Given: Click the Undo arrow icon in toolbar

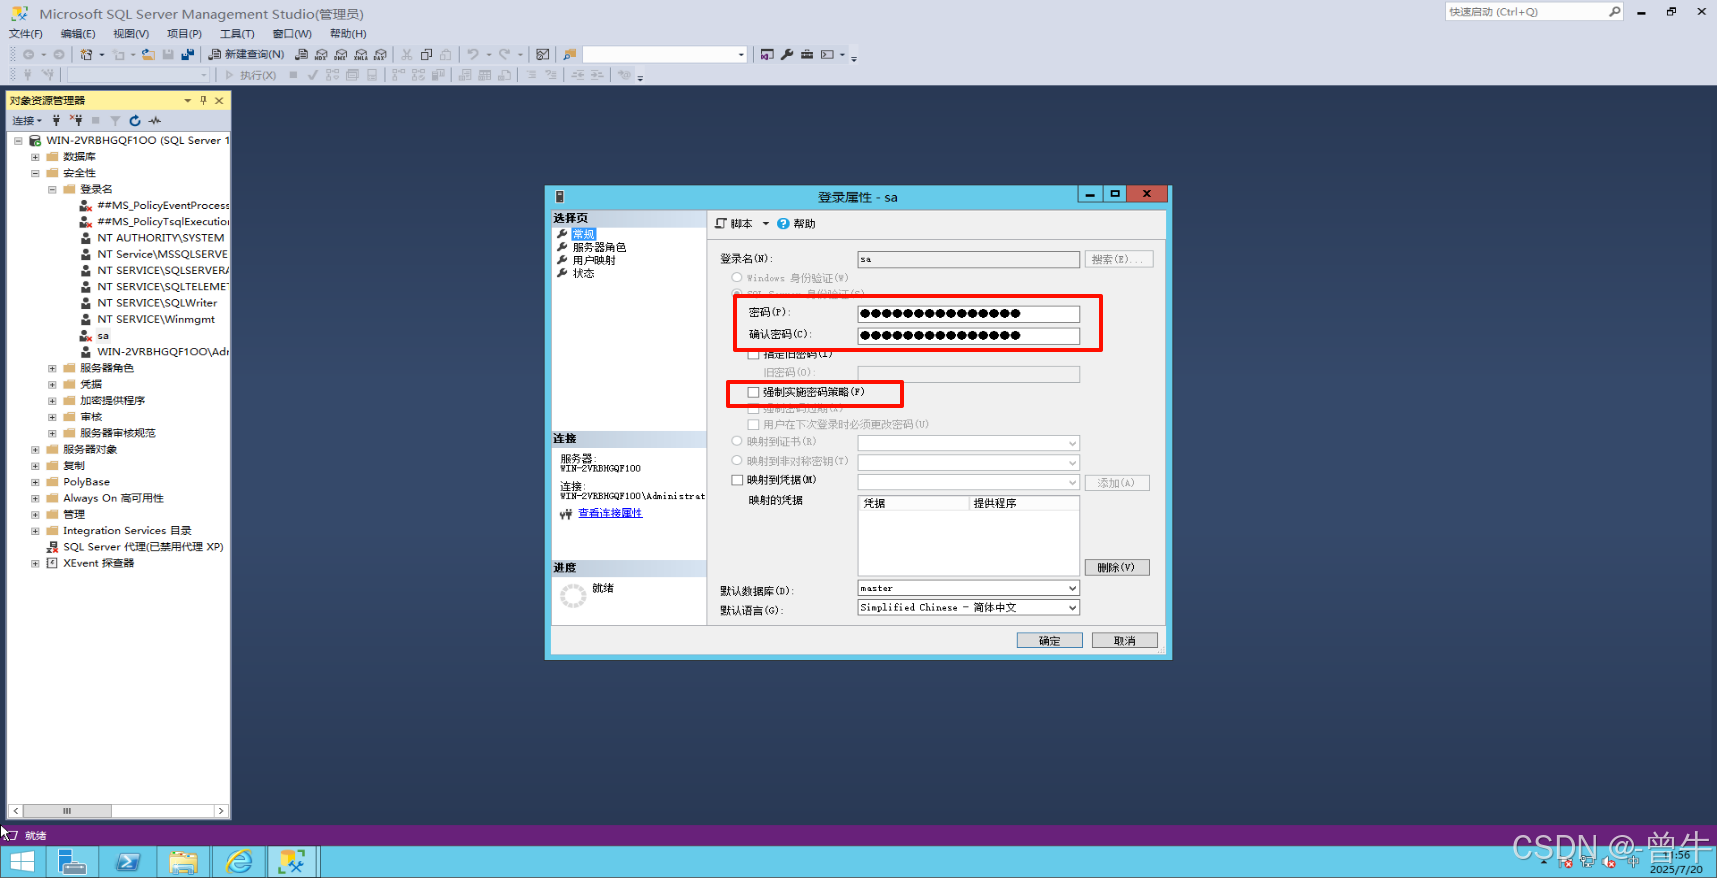Looking at the screenshot, I should [472, 54].
